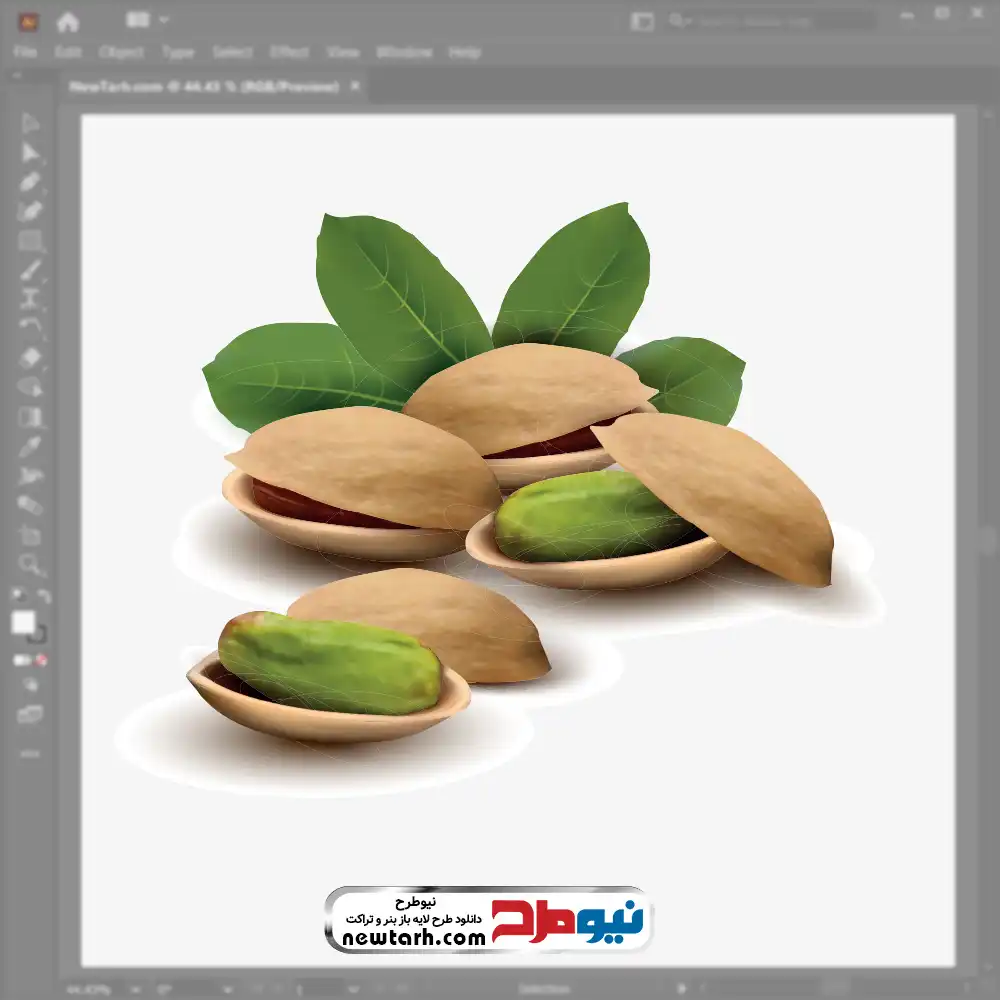
Task: Toggle the color/none mode buttons below swatch
Action: tap(30, 660)
